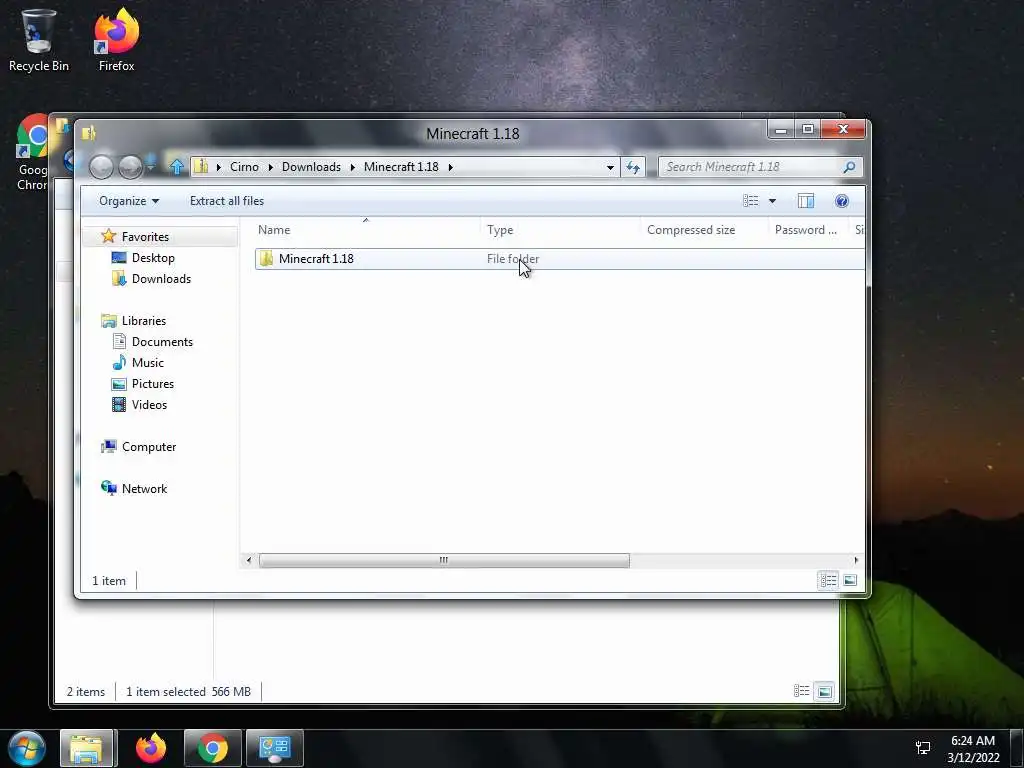Select the Minecraft 1.18 folder row
The width and height of the screenshot is (1024, 768).
pos(560,259)
